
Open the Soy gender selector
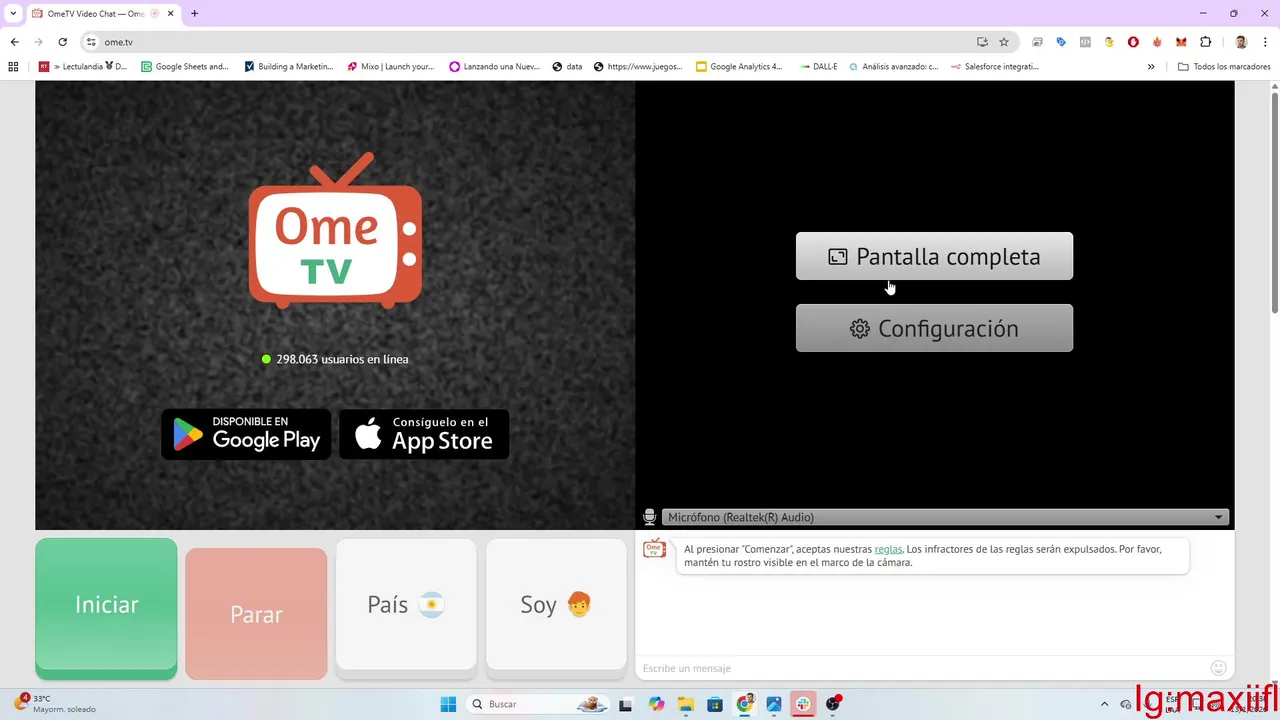point(556,605)
